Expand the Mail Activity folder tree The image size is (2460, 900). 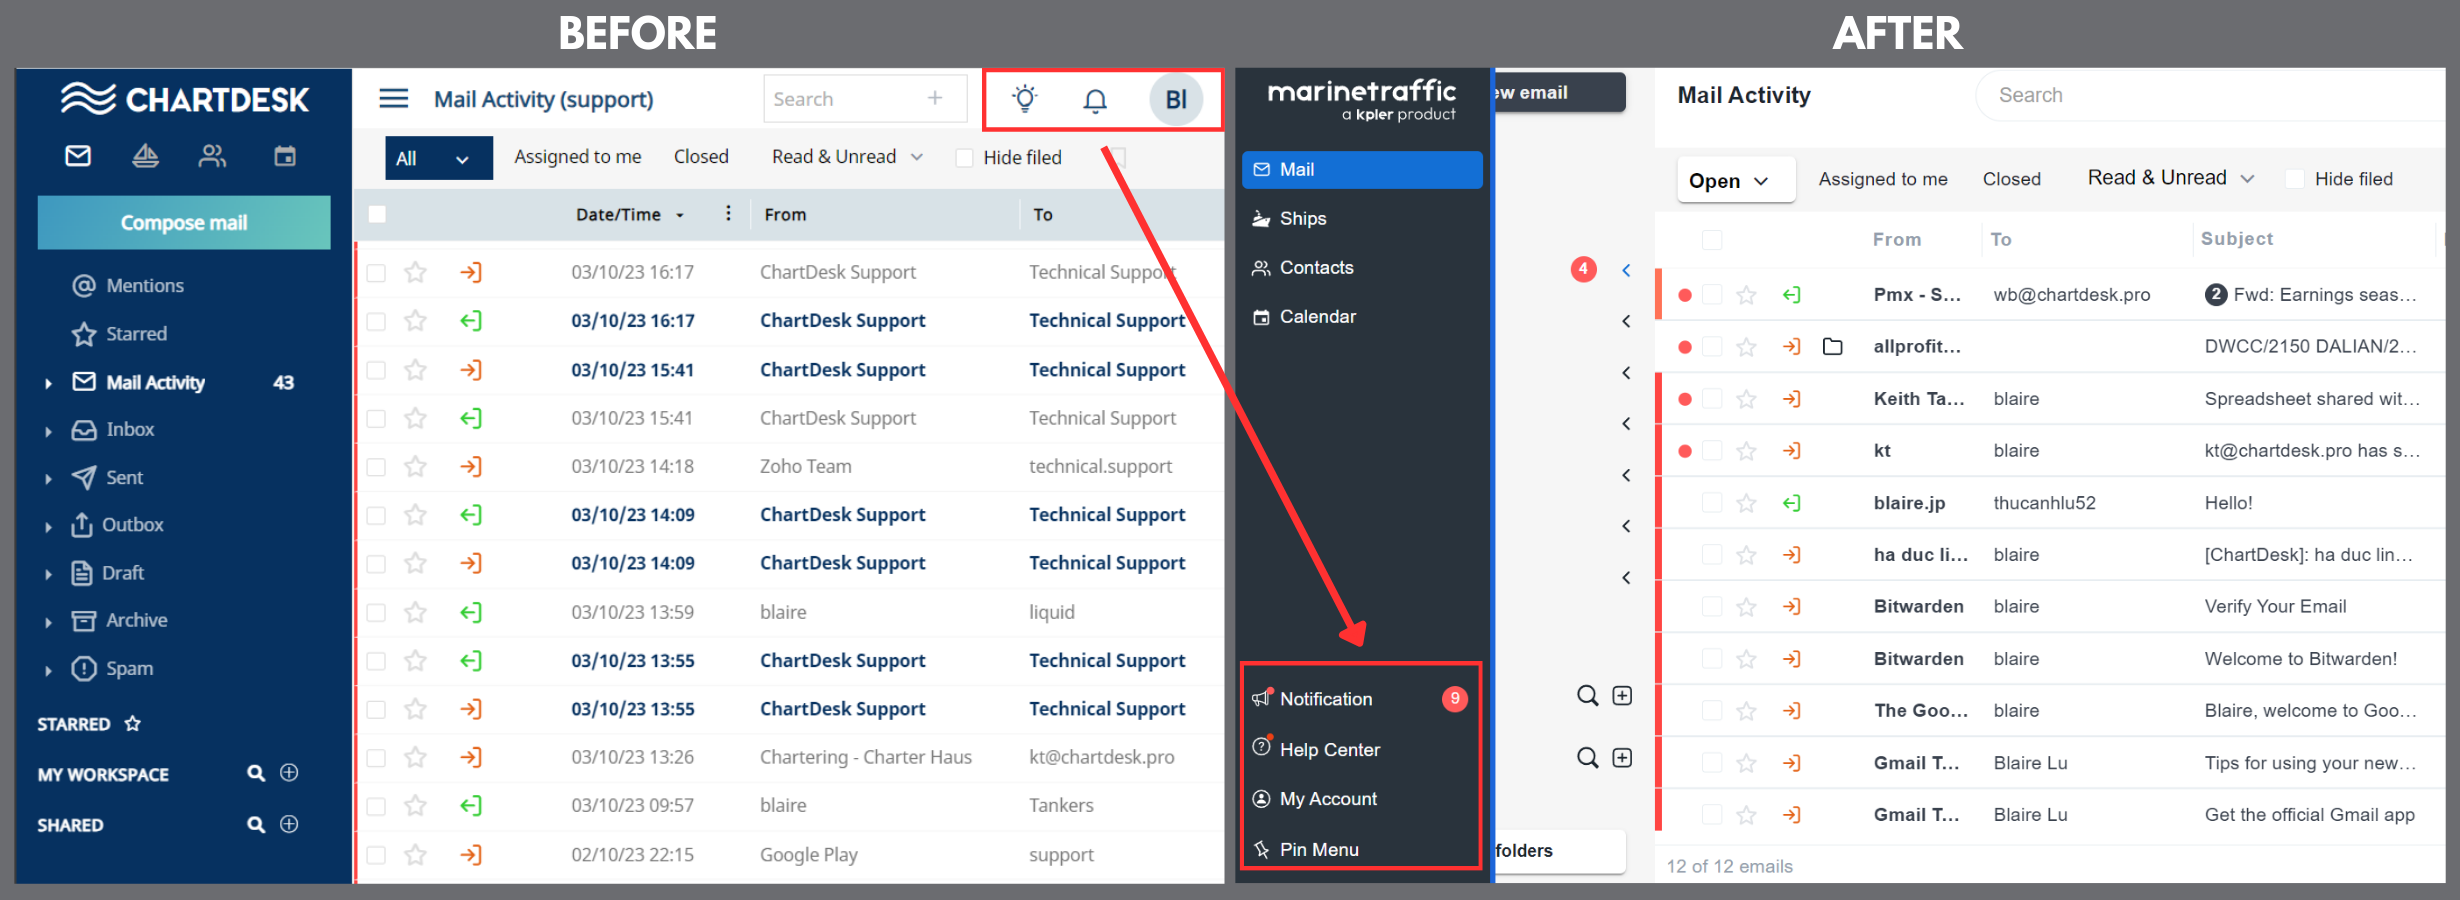(48, 383)
